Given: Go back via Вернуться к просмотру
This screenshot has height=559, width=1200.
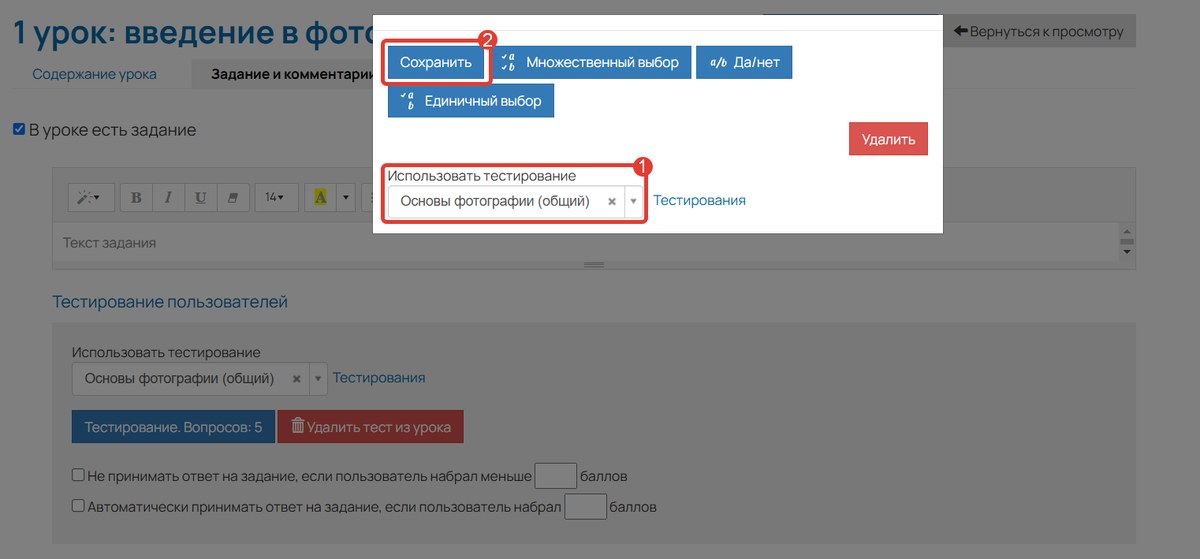Looking at the screenshot, I should coord(1039,31).
